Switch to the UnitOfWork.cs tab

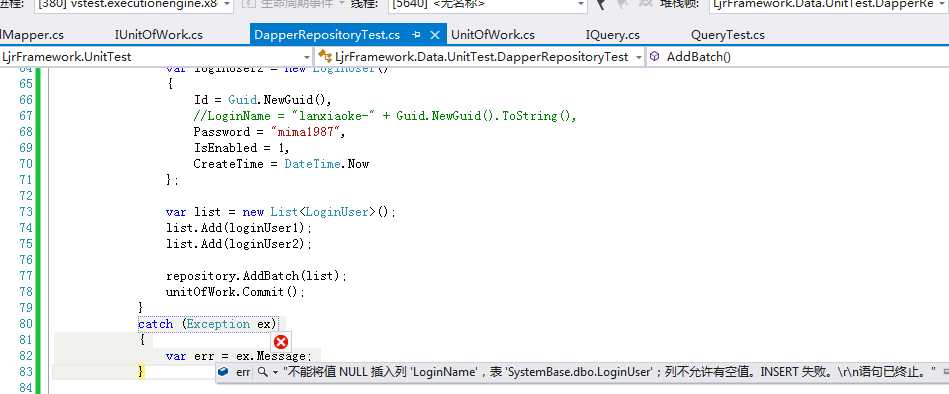coord(493,35)
